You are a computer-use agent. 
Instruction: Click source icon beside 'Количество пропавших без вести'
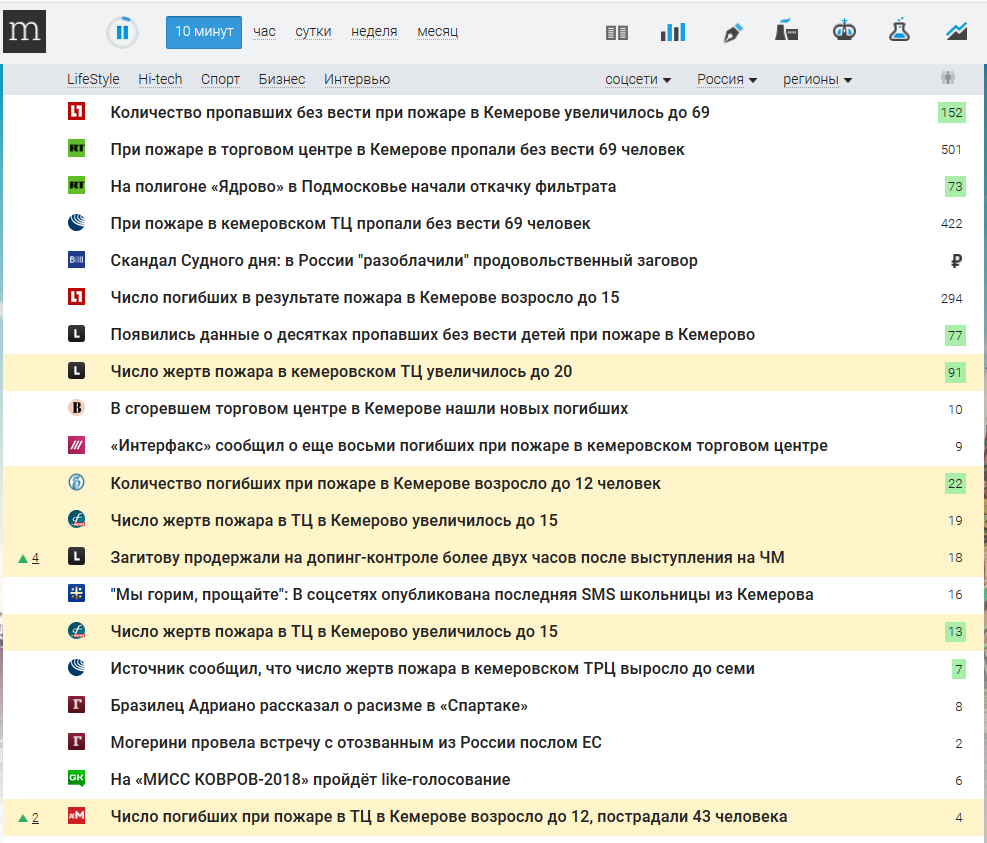point(77,111)
